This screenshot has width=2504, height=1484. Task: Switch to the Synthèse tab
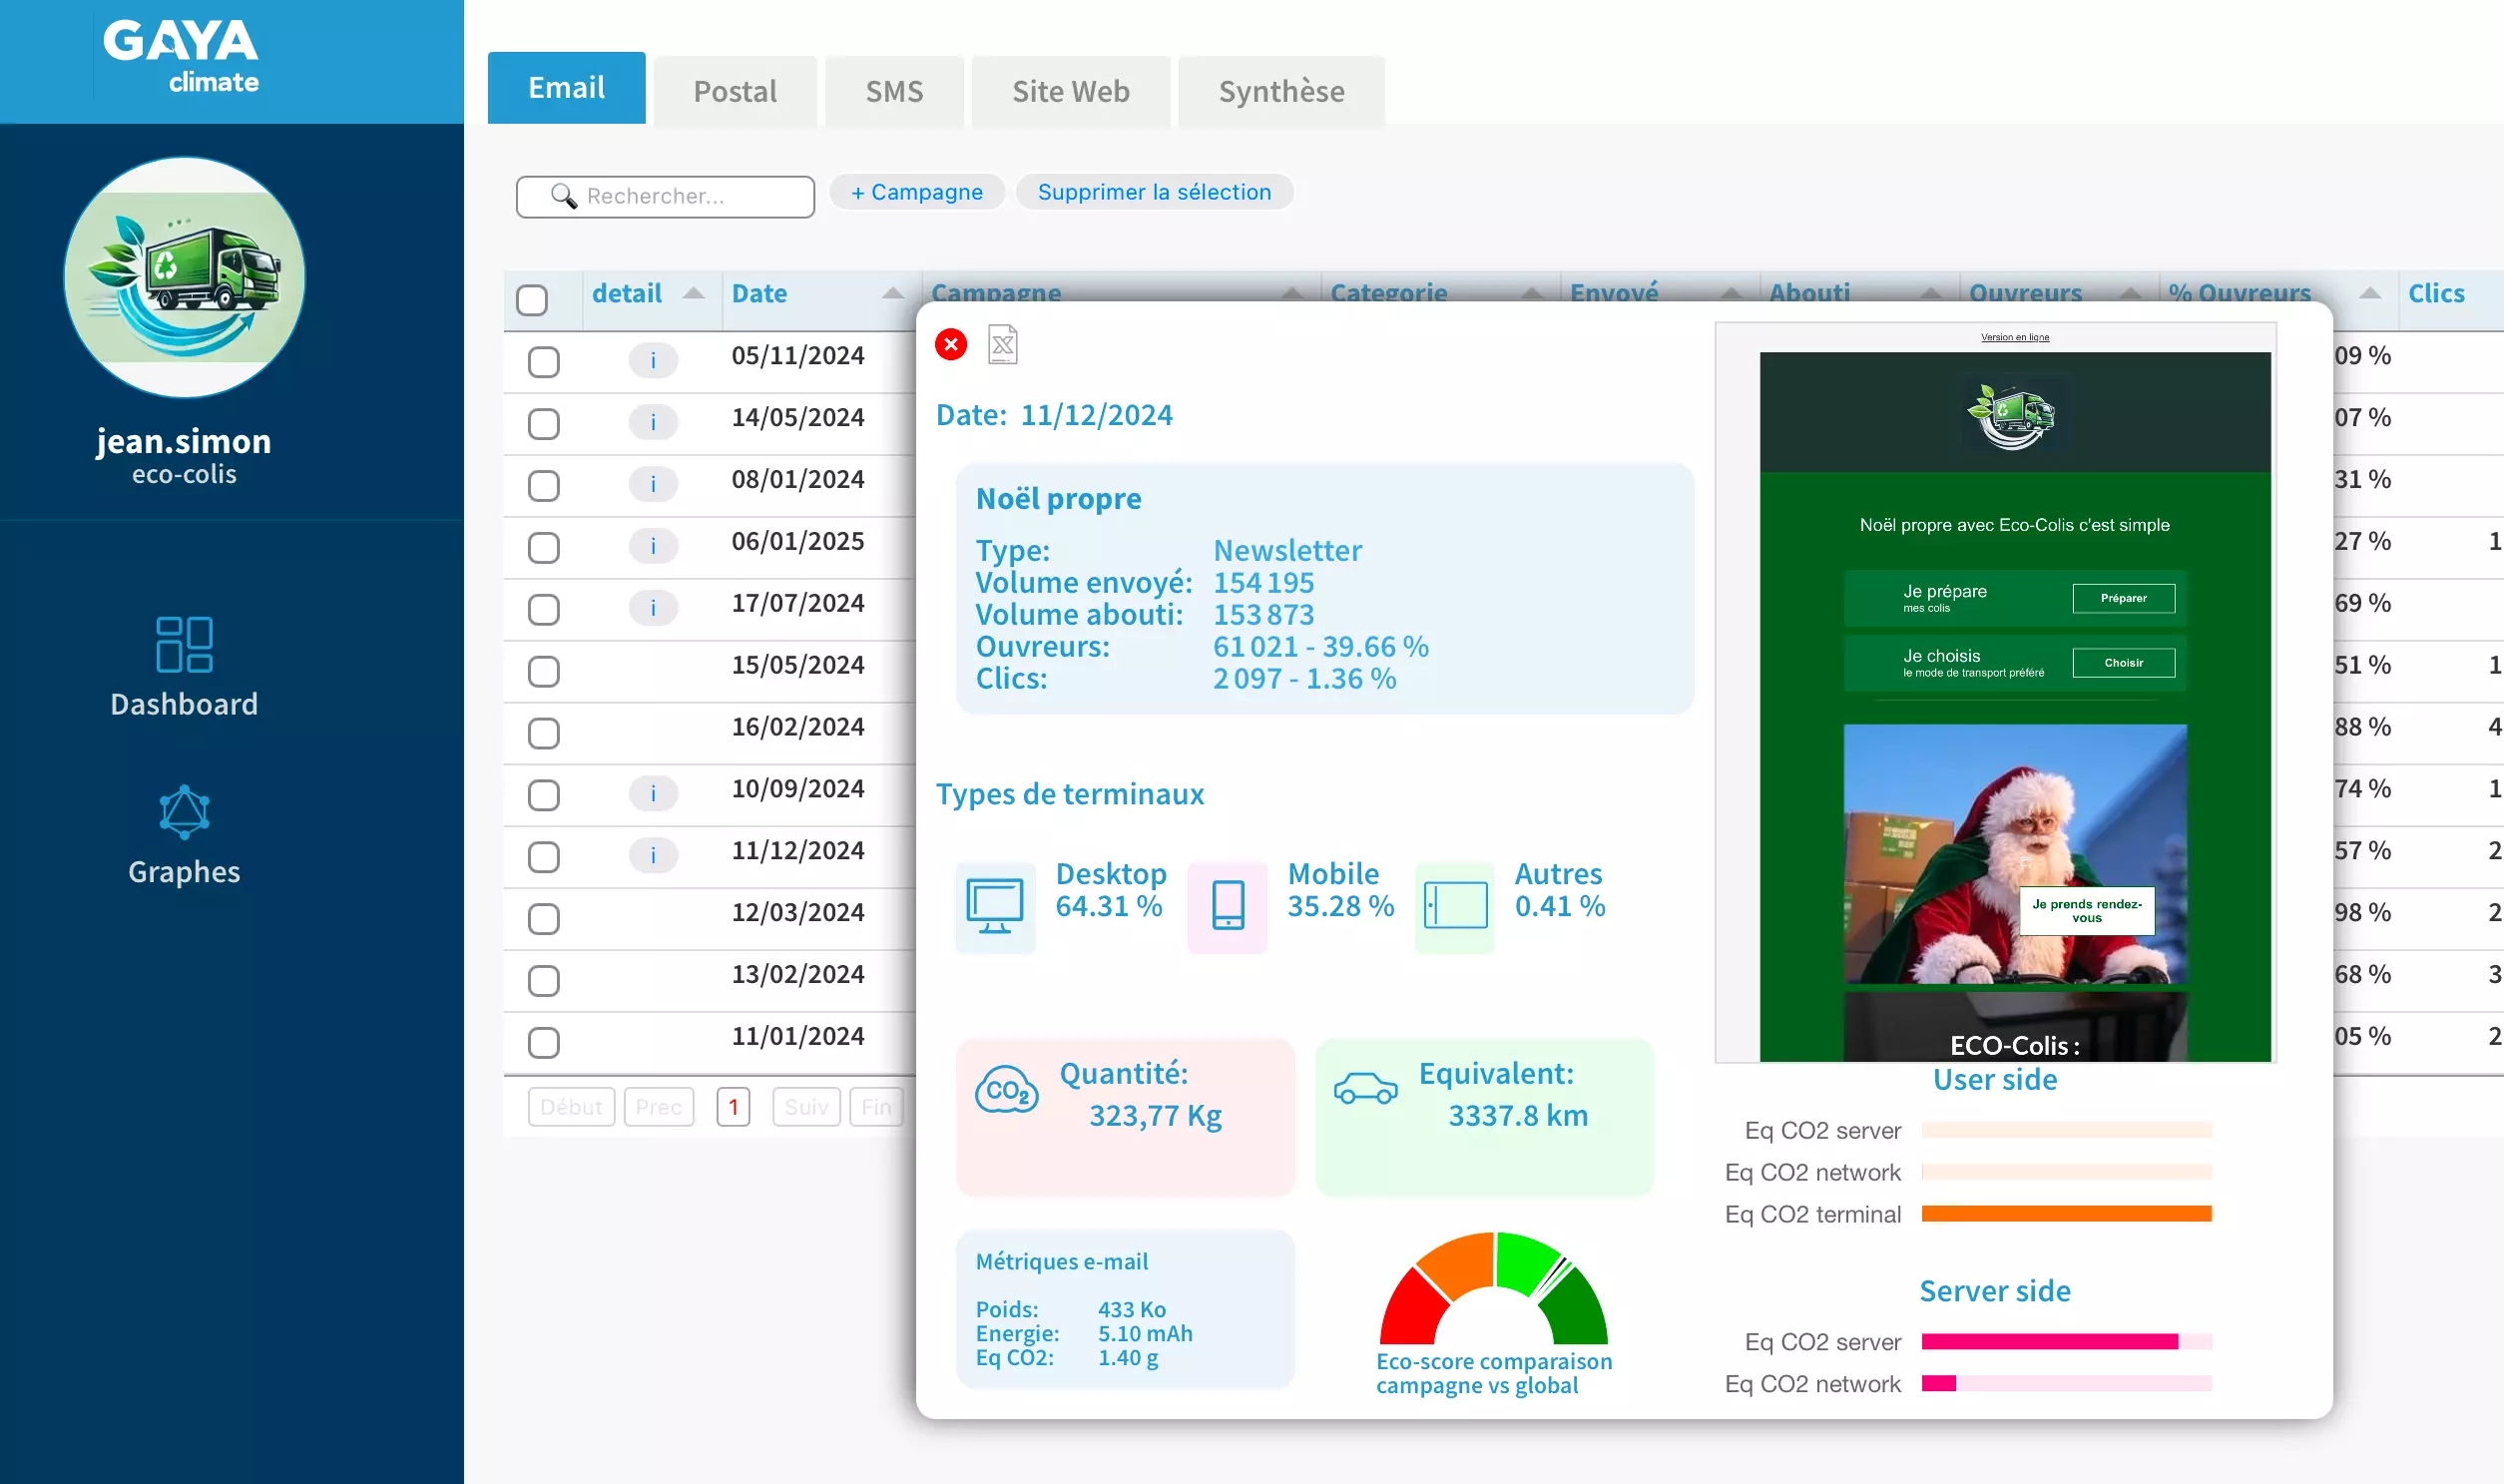(x=1281, y=91)
